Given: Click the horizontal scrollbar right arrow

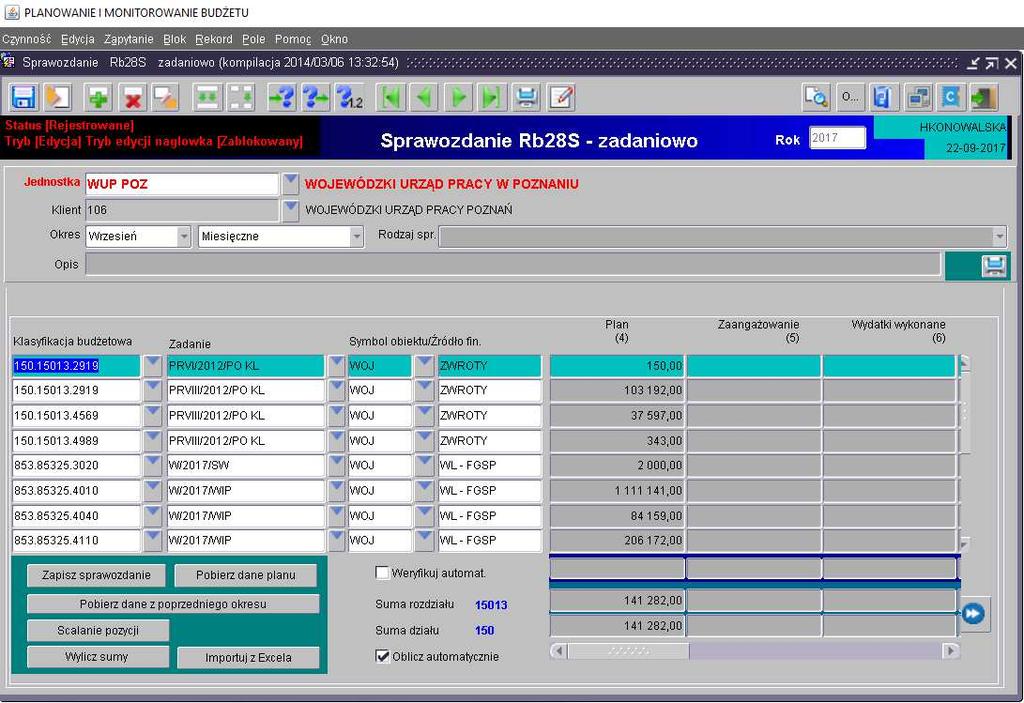Looking at the screenshot, I should click(x=950, y=651).
